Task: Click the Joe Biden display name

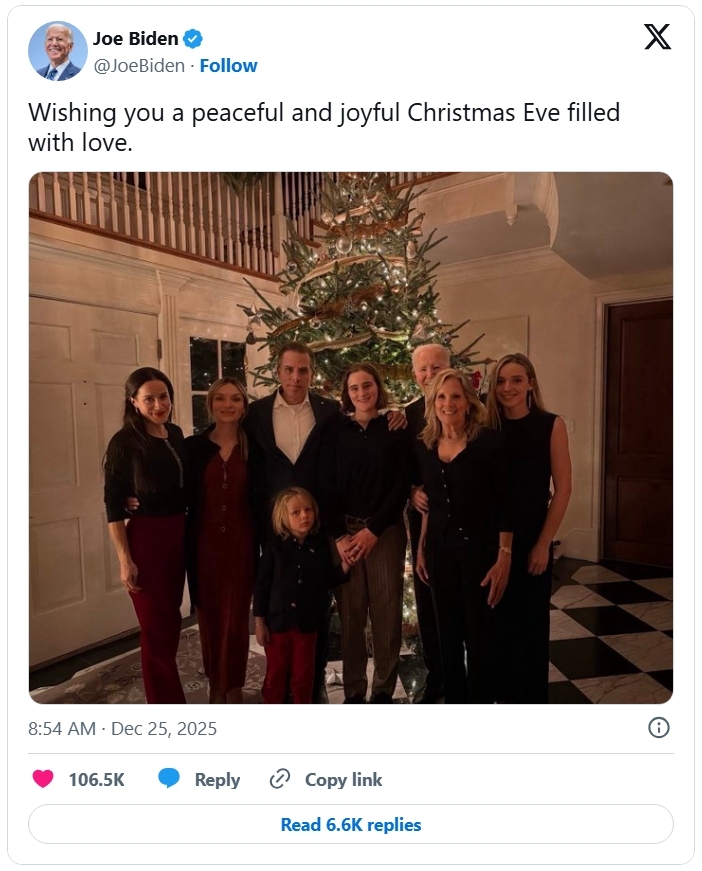Action: coord(136,39)
